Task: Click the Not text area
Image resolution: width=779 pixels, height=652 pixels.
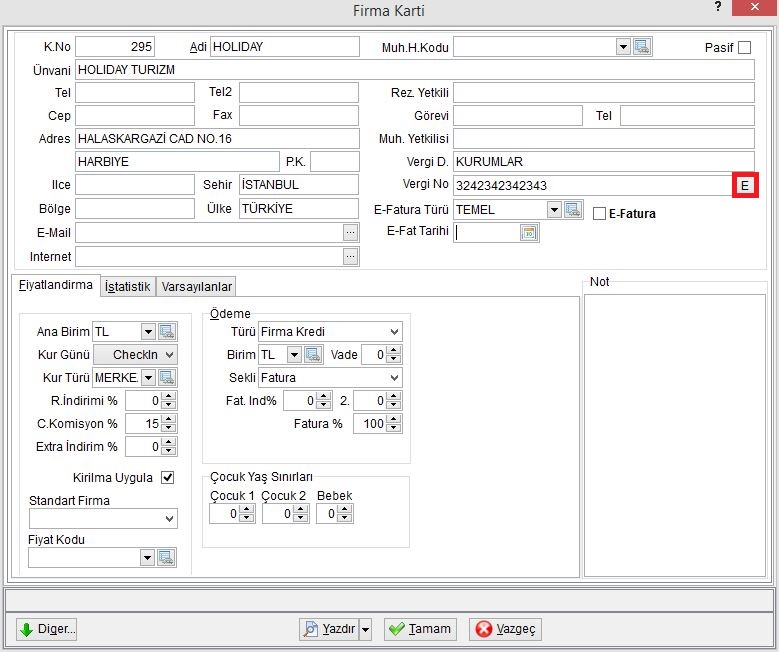Action: (675, 435)
